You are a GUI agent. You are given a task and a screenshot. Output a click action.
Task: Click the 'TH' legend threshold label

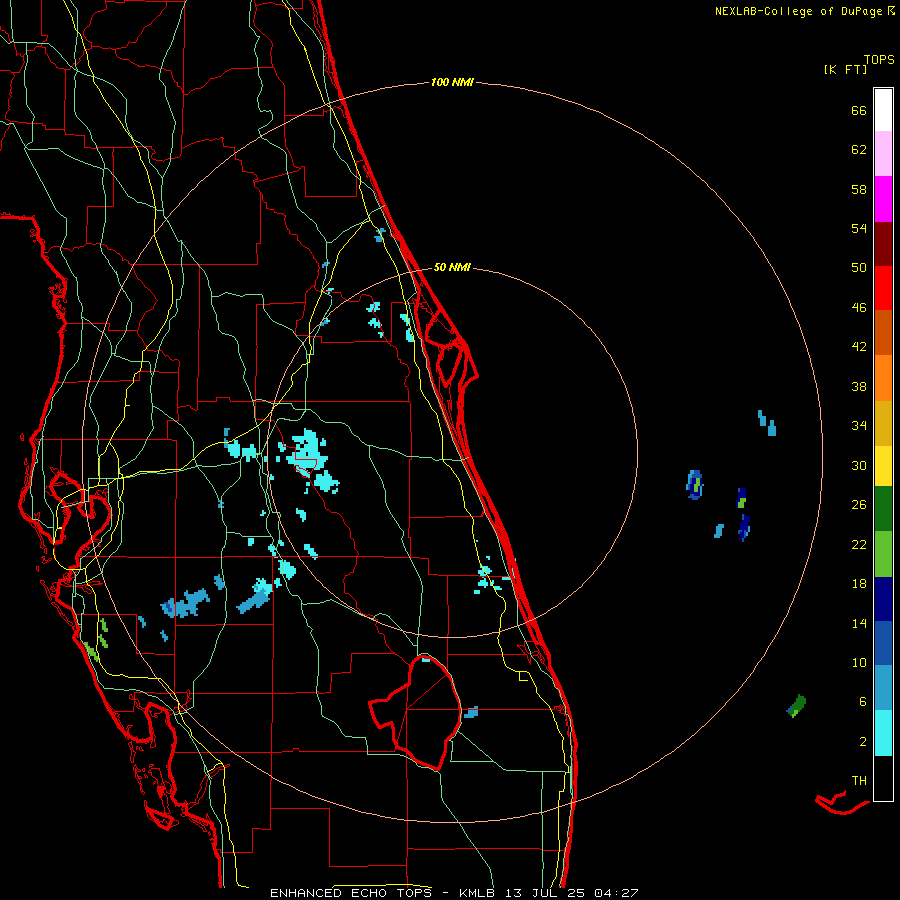(859, 781)
